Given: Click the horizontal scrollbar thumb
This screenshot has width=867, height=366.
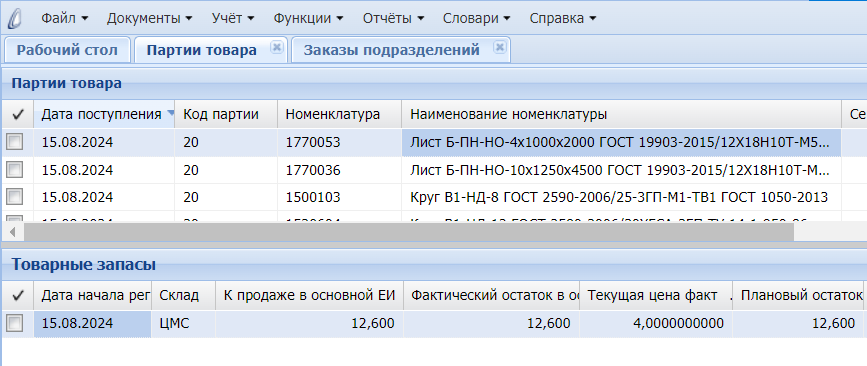Looking at the screenshot, I should click(x=409, y=232).
